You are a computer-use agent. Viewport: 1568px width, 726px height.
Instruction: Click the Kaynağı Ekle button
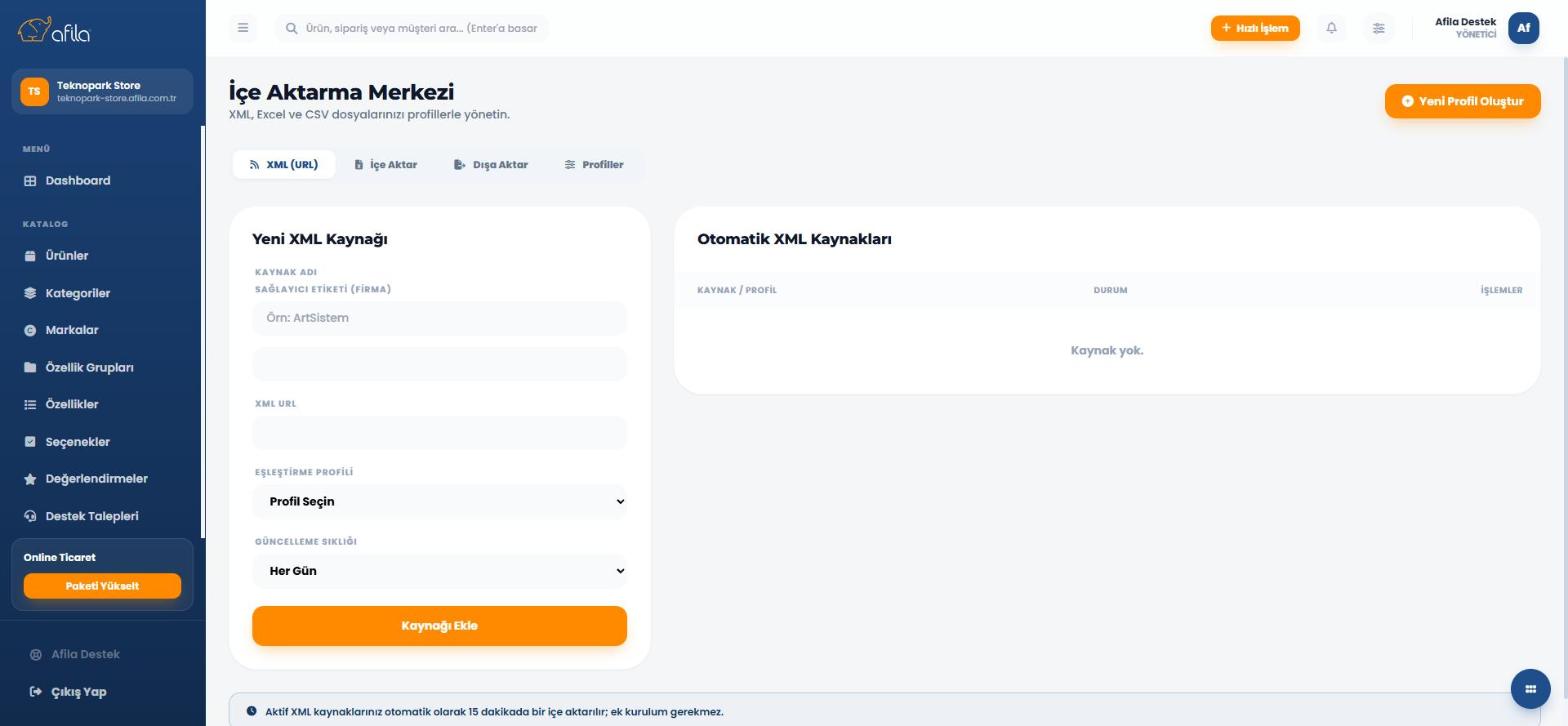(439, 626)
